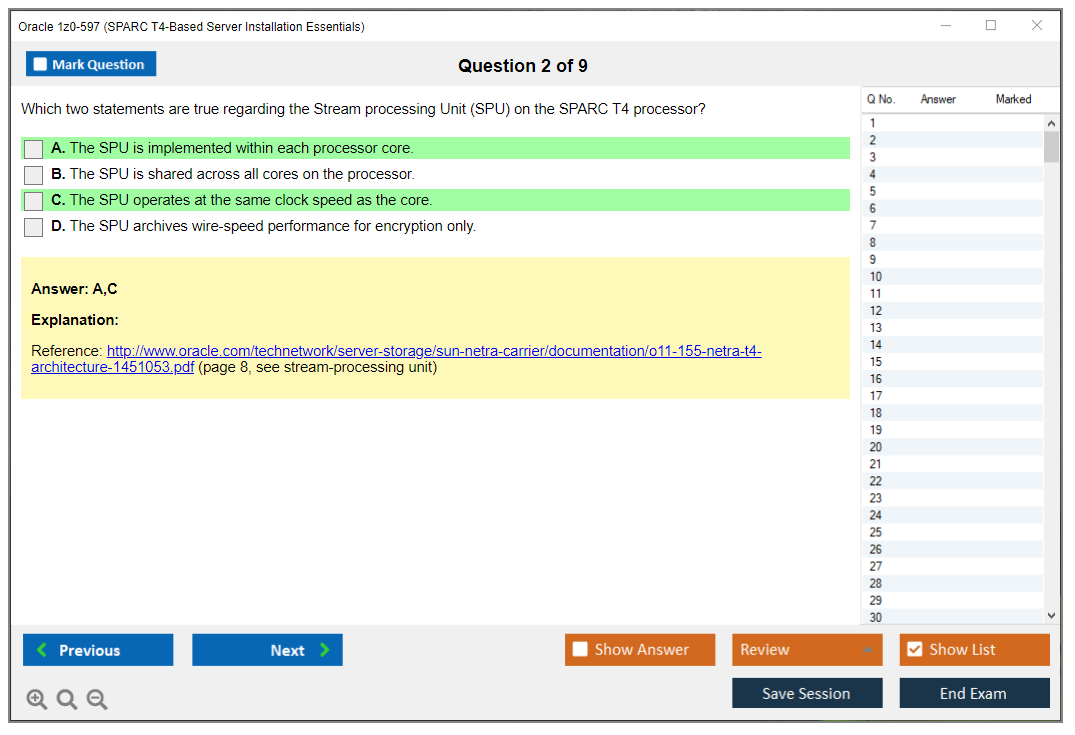Screen dimensions: 1075x735
Task: Check answer option C about clock speed
Action: (33, 200)
